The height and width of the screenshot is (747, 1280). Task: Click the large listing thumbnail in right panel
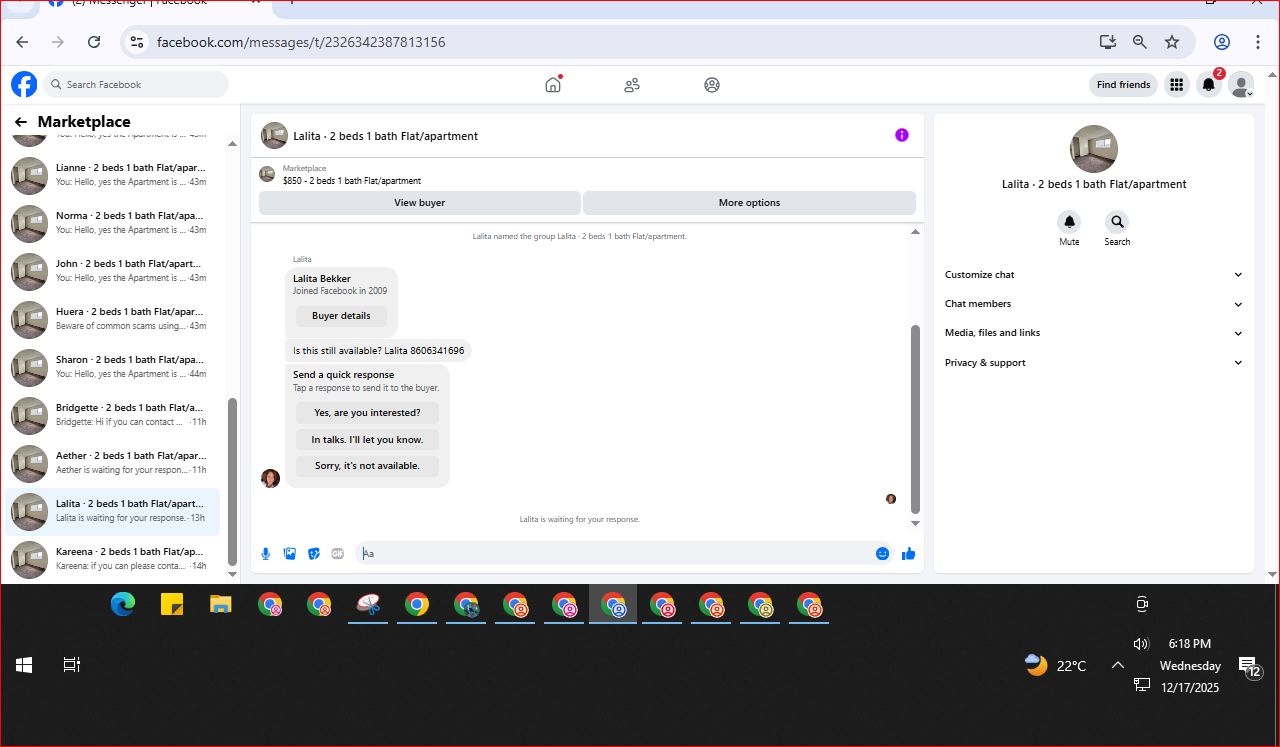tap(1094, 149)
